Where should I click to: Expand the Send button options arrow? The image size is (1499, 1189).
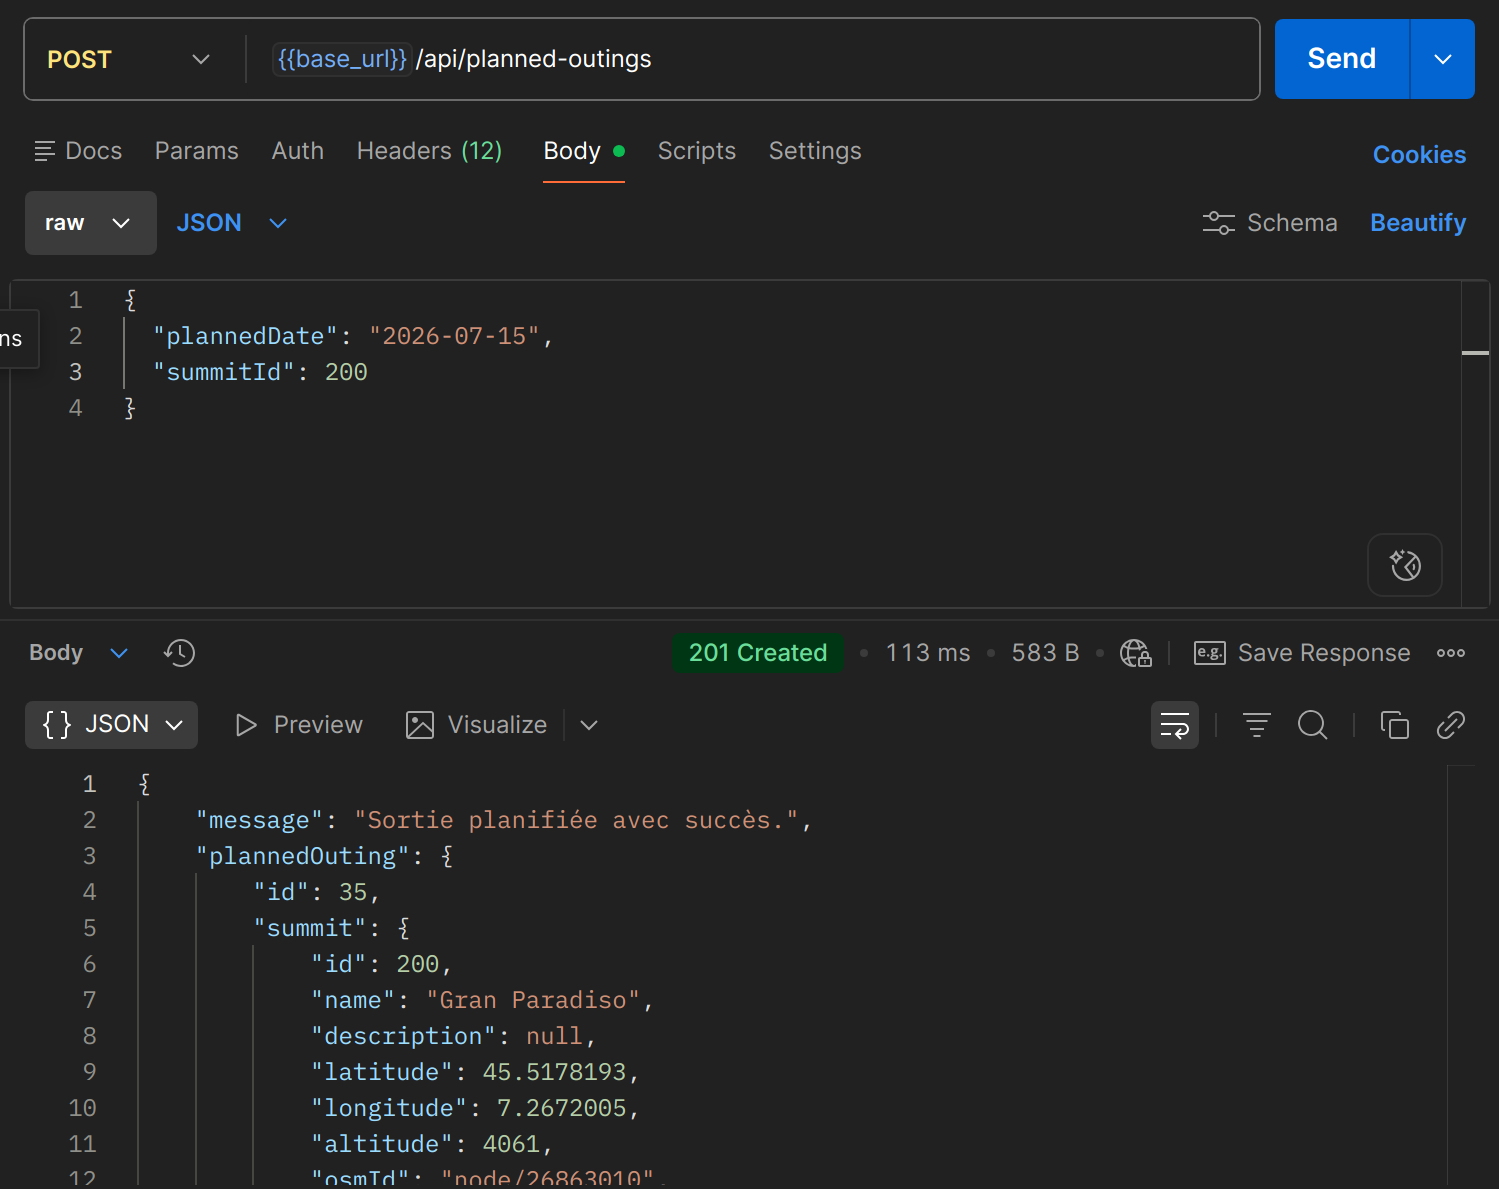pyautogui.click(x=1442, y=59)
